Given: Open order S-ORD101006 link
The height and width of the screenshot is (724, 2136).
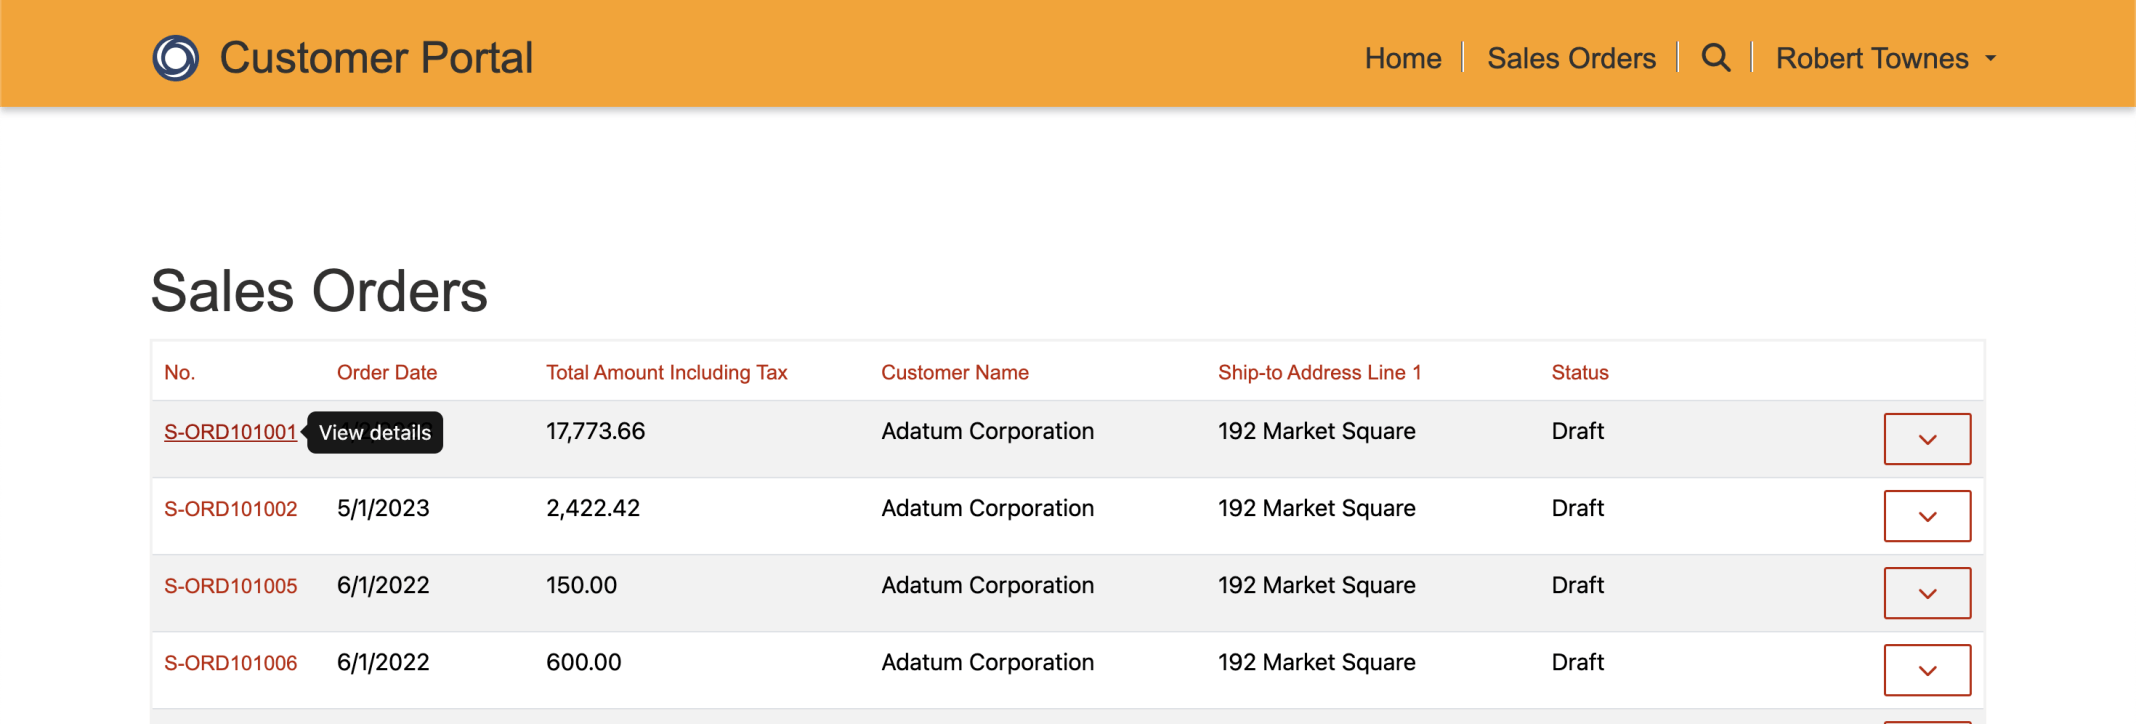Looking at the screenshot, I should click(230, 663).
